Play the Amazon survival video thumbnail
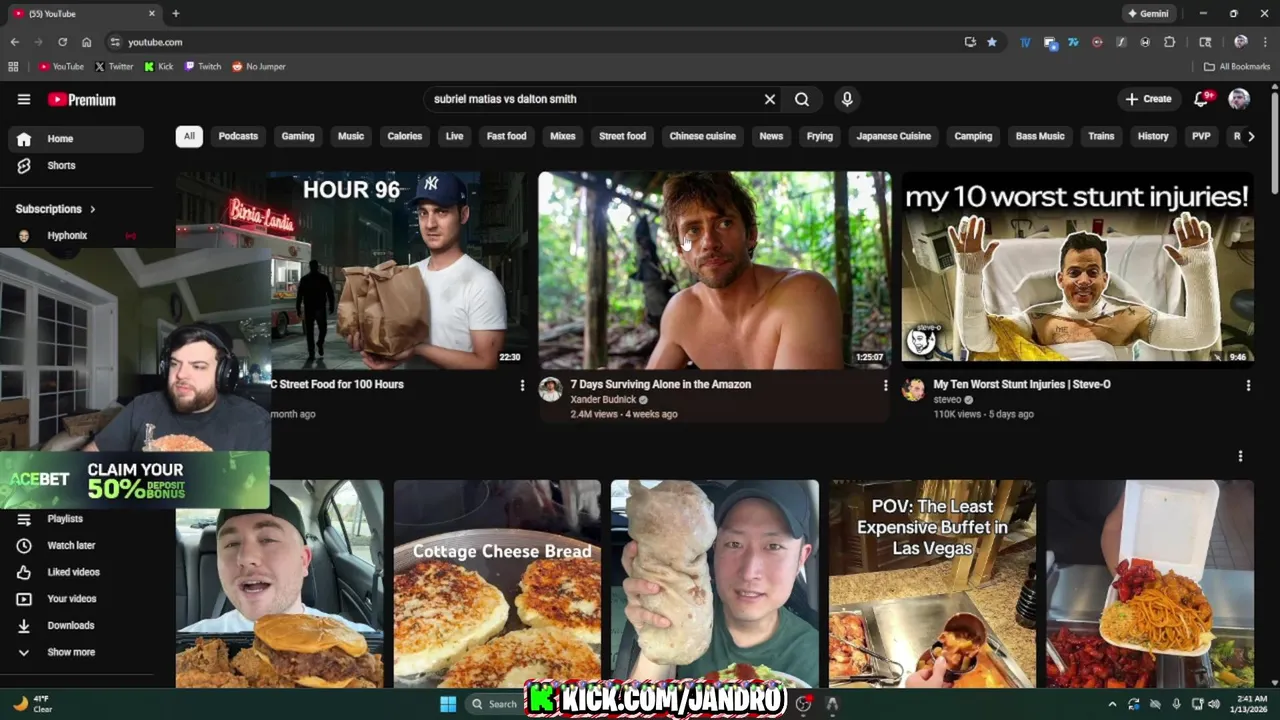Image resolution: width=1280 pixels, height=720 pixels. (x=714, y=270)
